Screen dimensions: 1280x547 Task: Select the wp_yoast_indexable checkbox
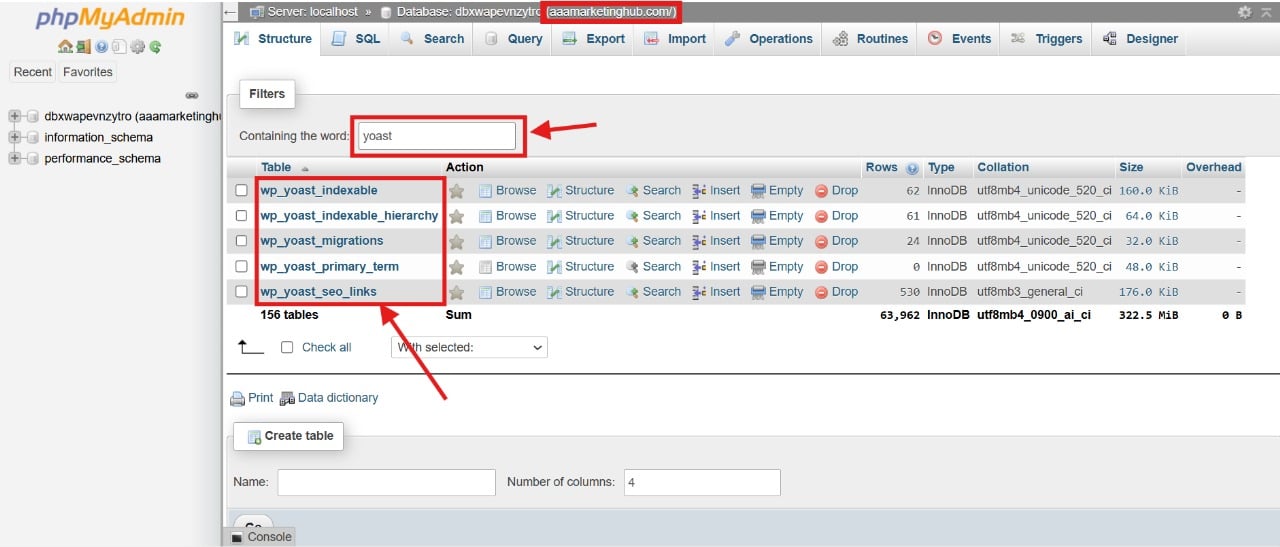click(x=241, y=190)
